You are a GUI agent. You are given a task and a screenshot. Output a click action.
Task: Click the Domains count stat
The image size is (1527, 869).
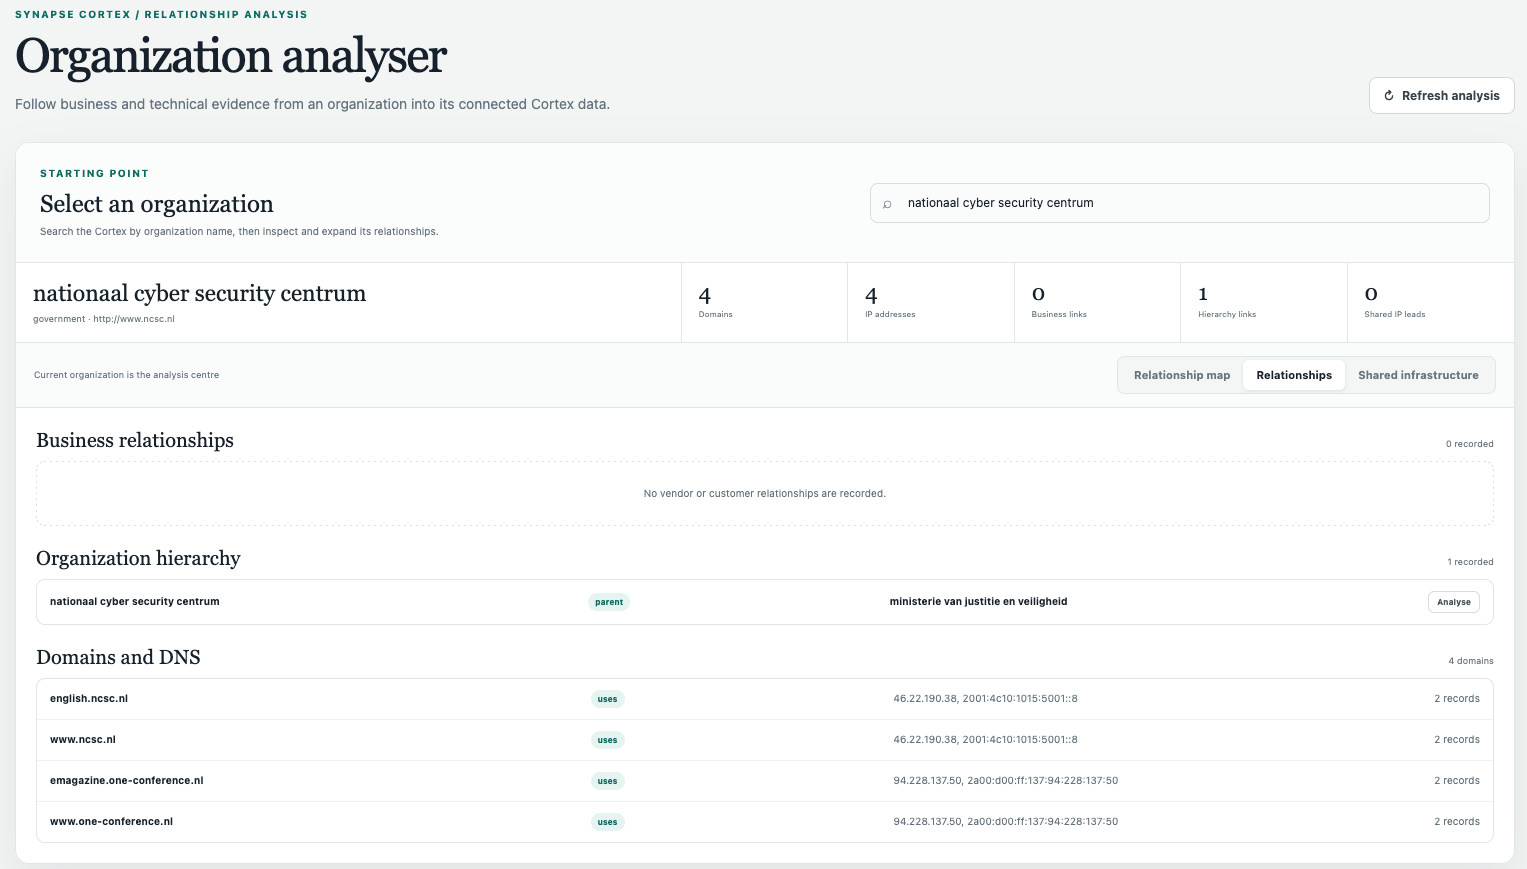(x=764, y=302)
